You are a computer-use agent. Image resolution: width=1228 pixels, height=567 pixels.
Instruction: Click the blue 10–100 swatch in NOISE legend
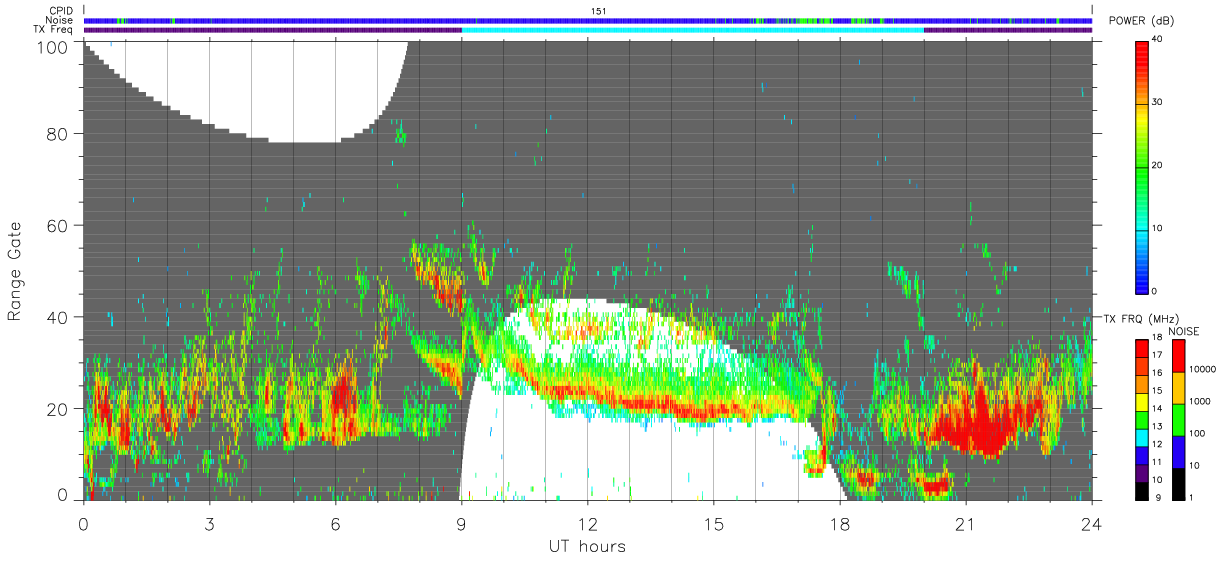coord(1180,452)
